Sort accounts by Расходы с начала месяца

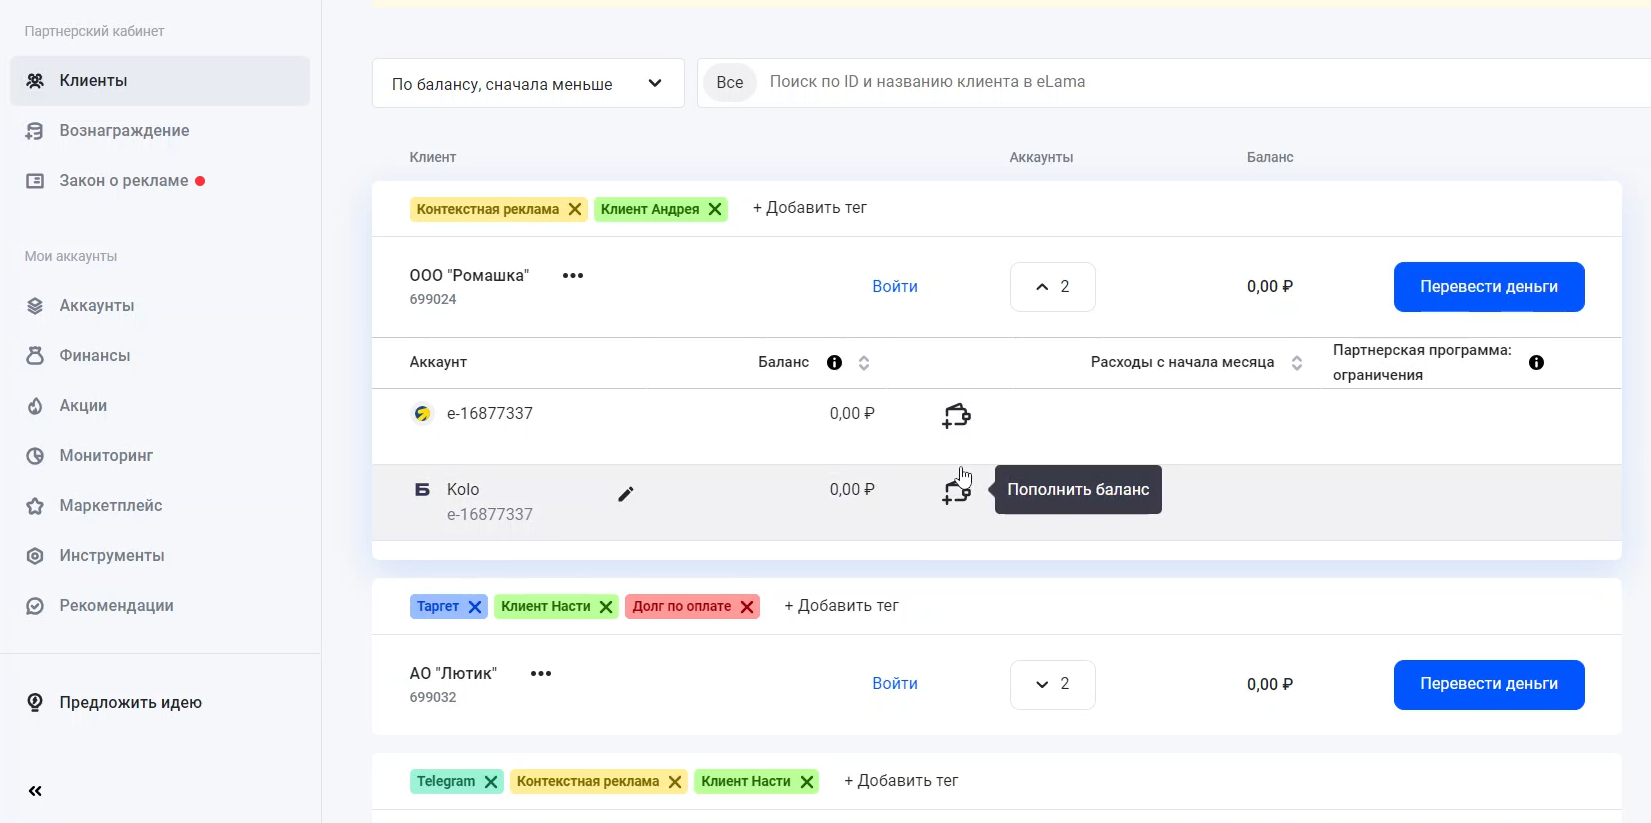coord(1296,363)
